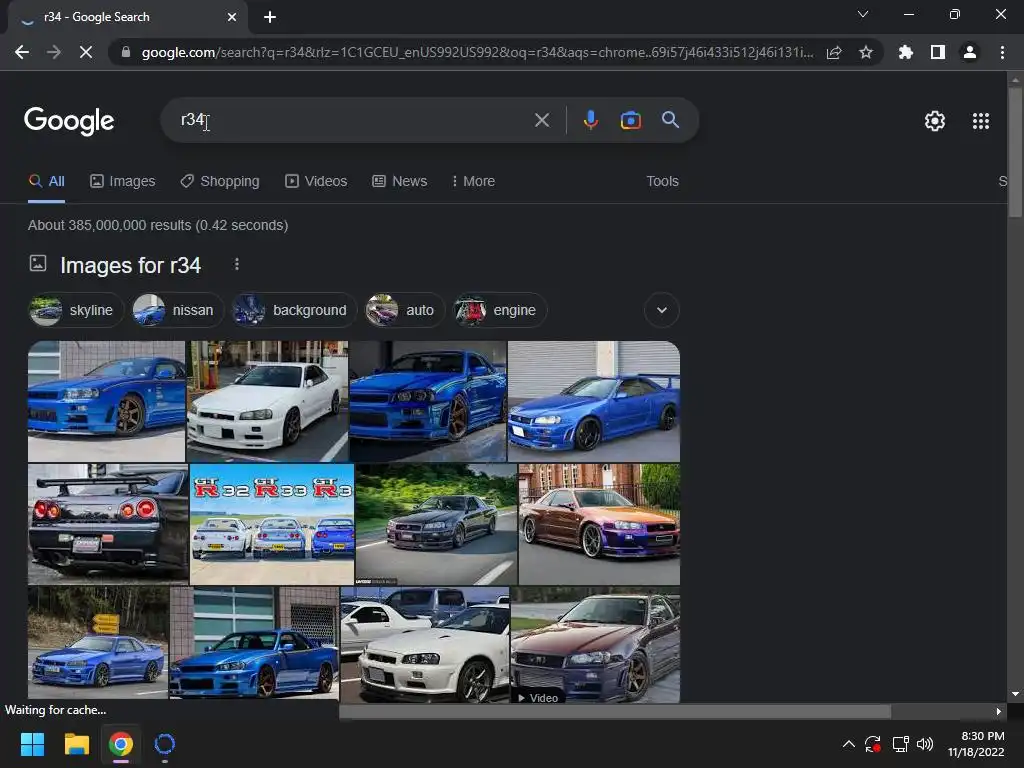This screenshot has height=768, width=1024.
Task: Start a voice search with microphone
Action: point(590,120)
